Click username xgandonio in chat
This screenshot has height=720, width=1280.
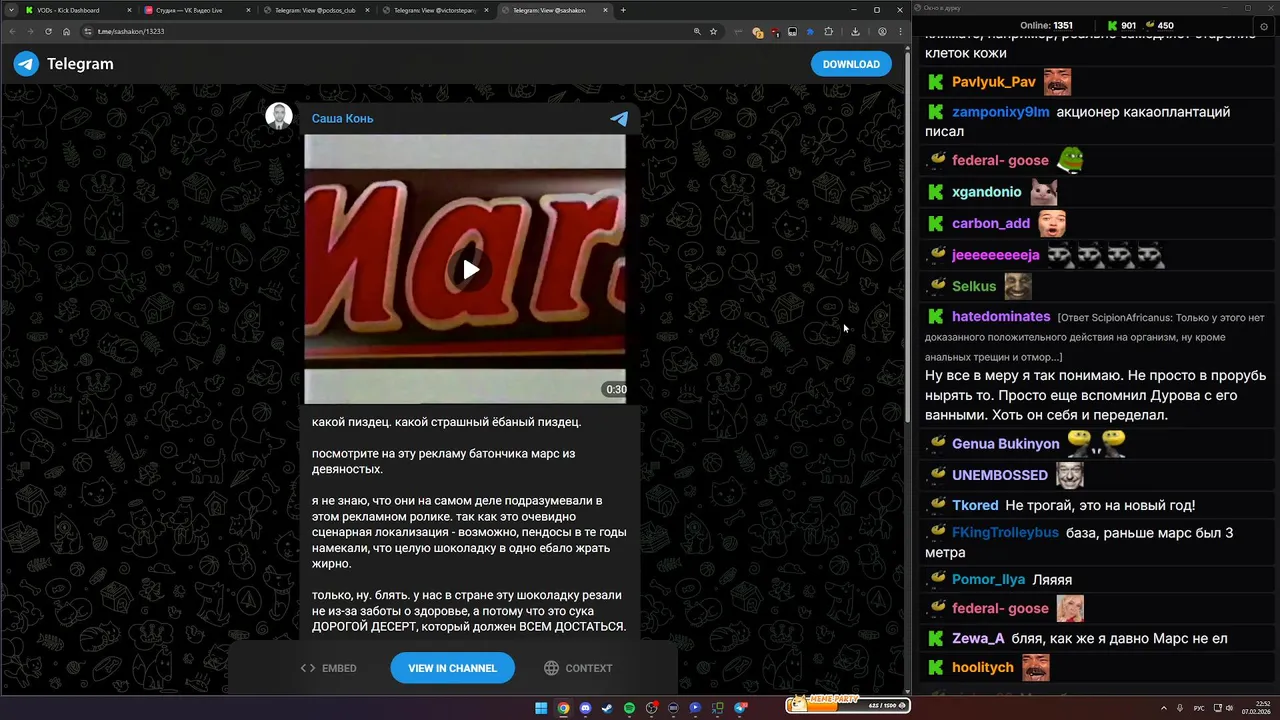pyautogui.click(x=986, y=192)
